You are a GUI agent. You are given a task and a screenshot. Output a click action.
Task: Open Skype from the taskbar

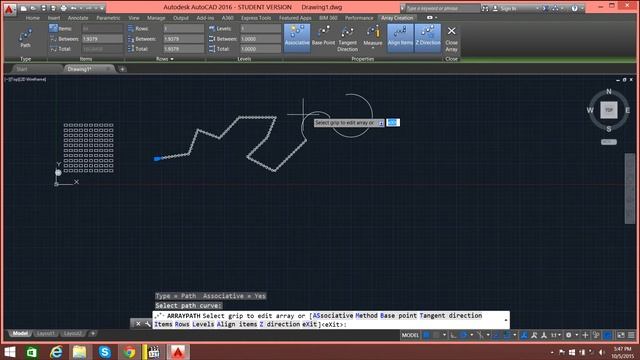(105, 352)
